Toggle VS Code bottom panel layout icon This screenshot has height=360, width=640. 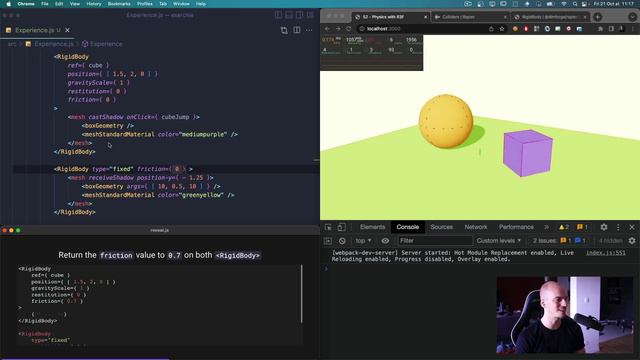coord(289,15)
